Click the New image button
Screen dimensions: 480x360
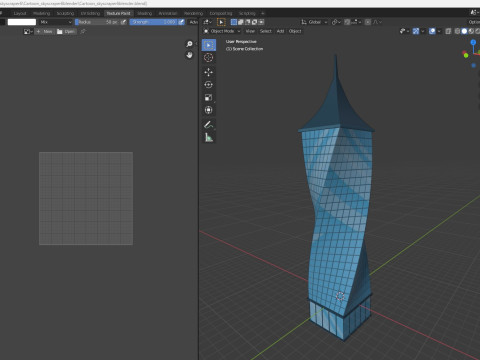point(44,32)
